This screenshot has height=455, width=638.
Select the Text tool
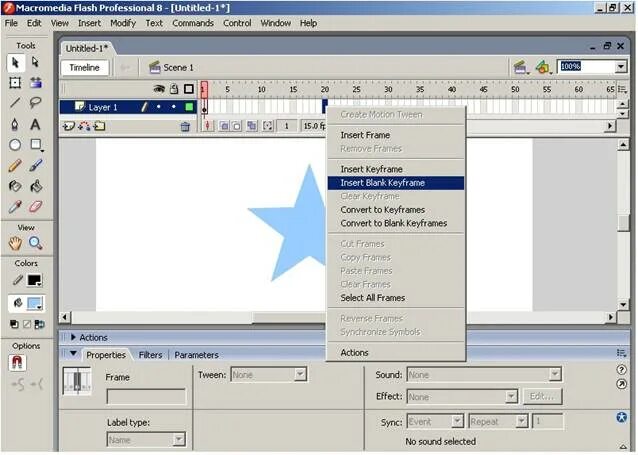35,124
